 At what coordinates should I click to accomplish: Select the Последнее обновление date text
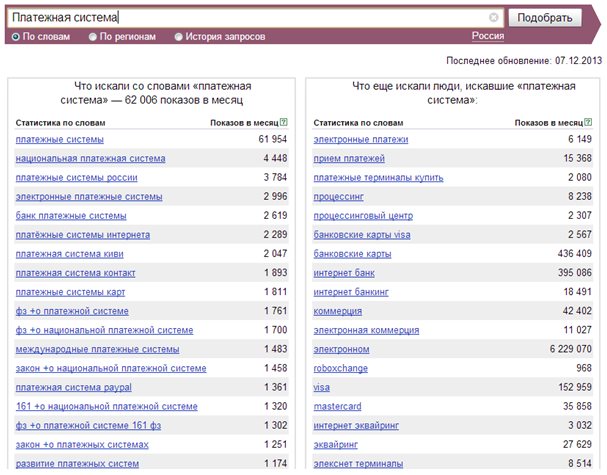tap(524, 61)
